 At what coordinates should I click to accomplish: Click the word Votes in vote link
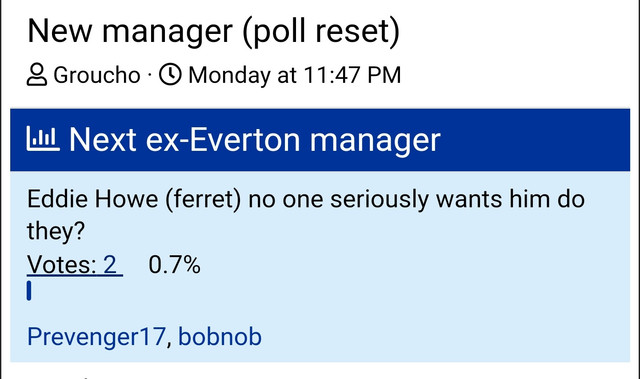click(x=61, y=265)
